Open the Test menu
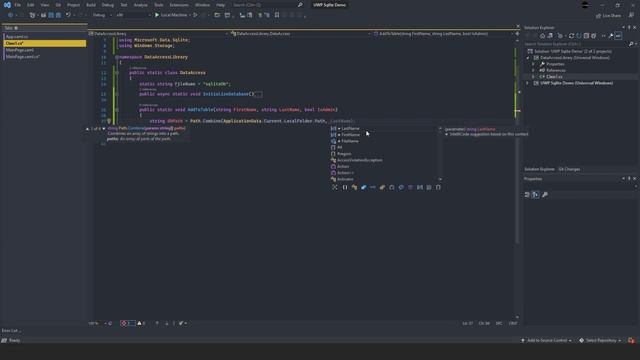The width and height of the screenshot is (640, 360). tap(124, 5)
